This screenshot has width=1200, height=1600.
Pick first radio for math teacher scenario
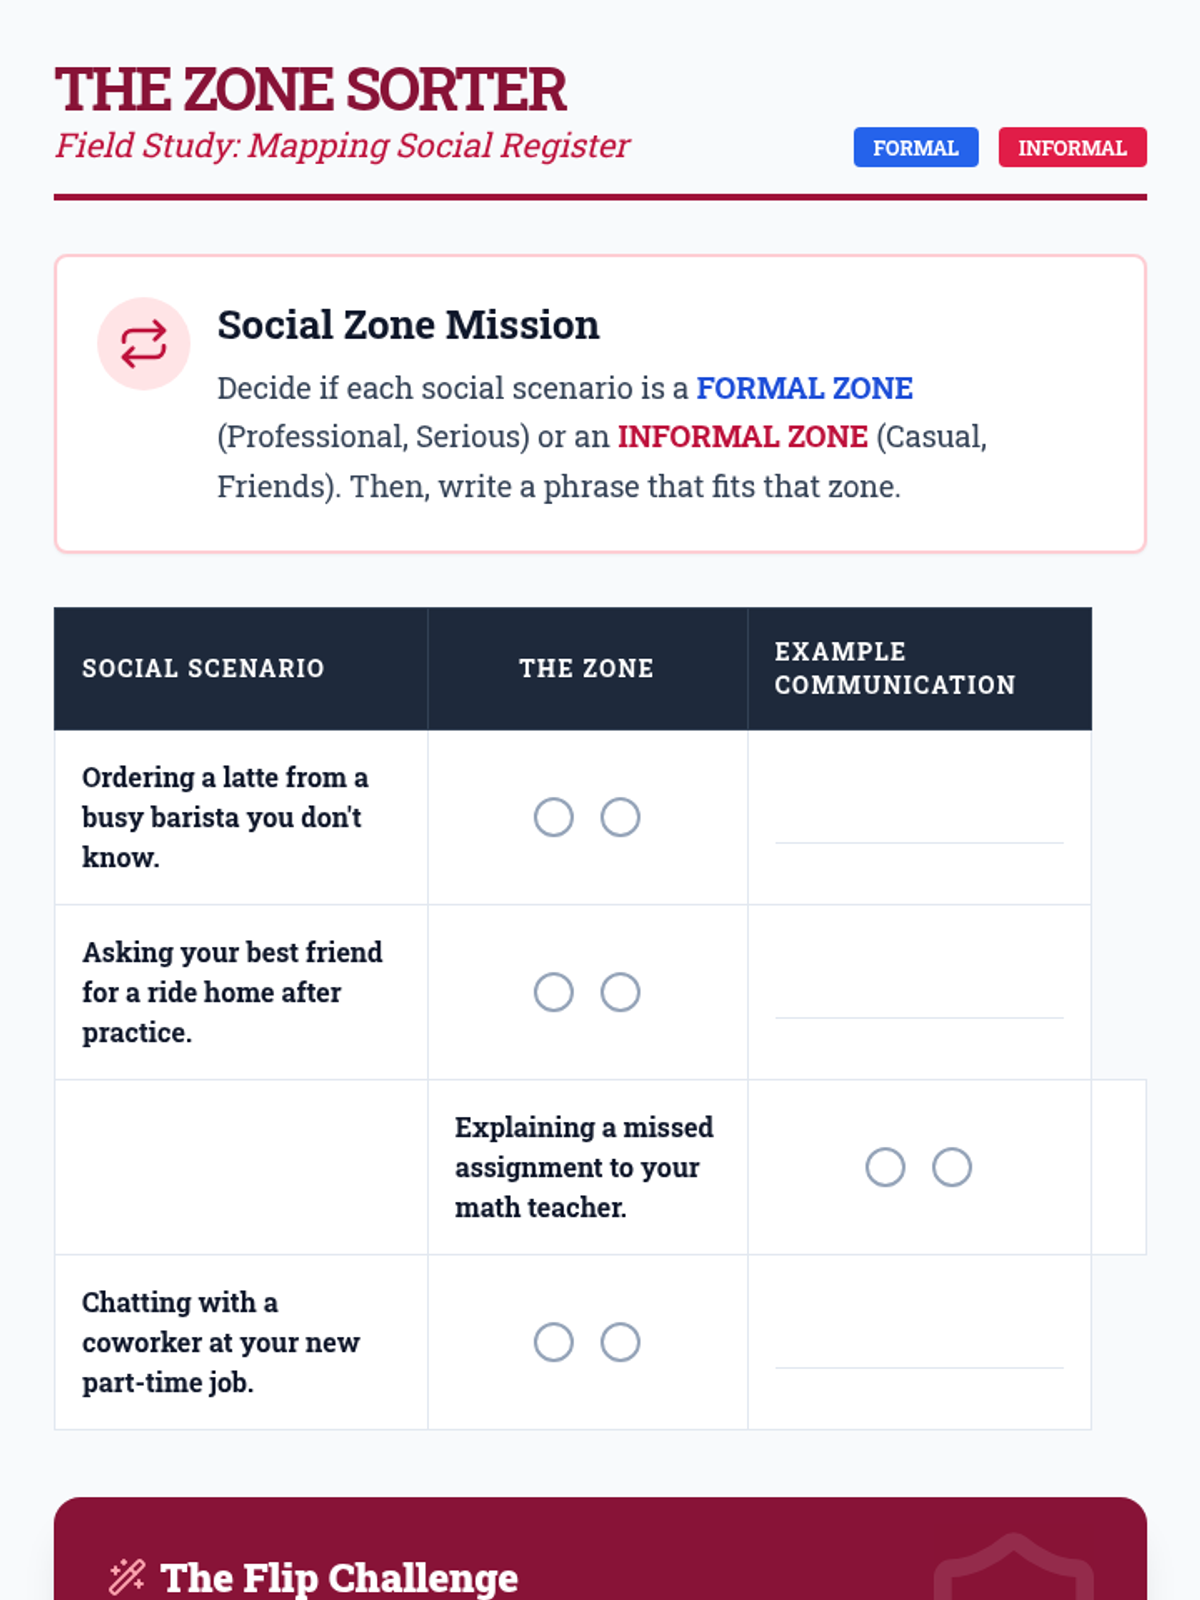pyautogui.click(x=885, y=1167)
